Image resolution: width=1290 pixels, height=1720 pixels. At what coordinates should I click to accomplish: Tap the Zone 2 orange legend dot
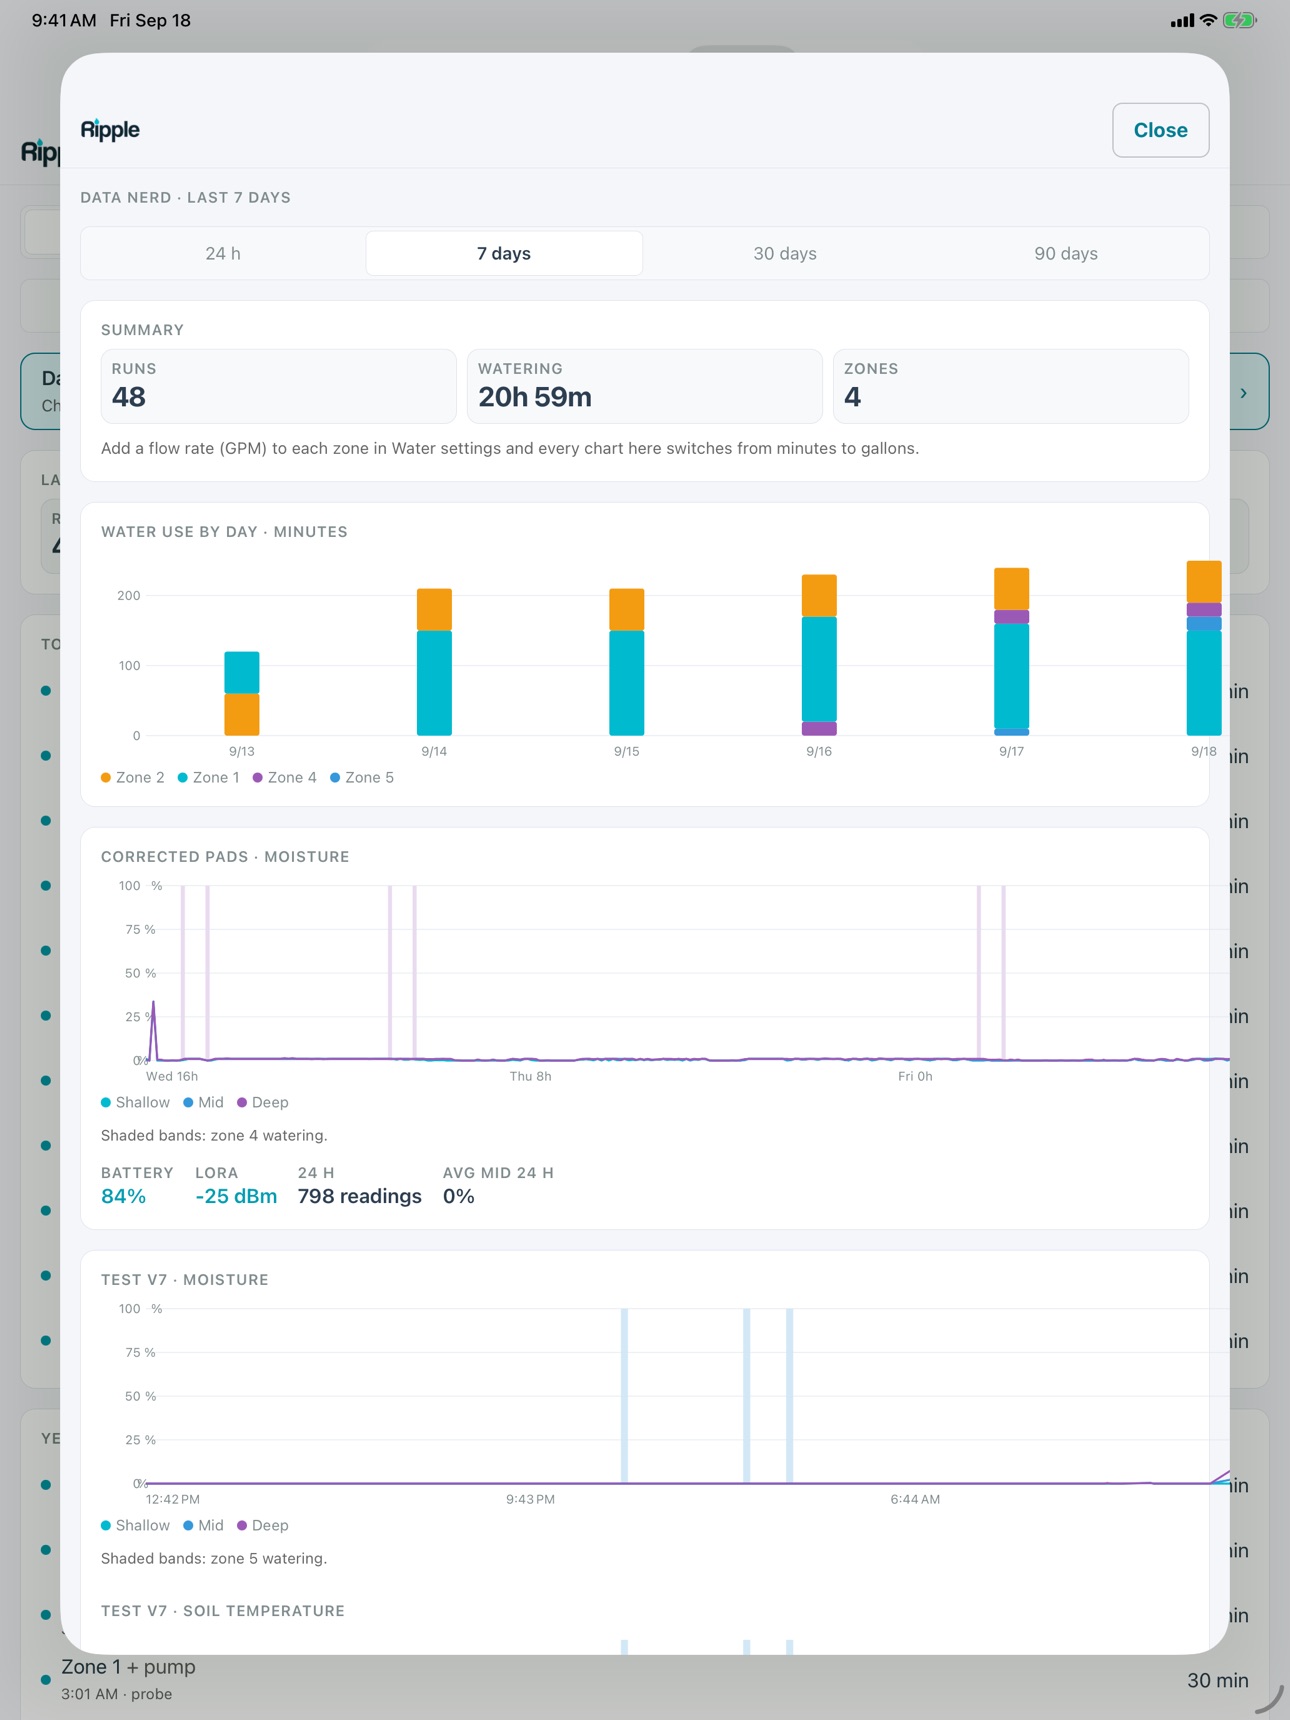[106, 777]
